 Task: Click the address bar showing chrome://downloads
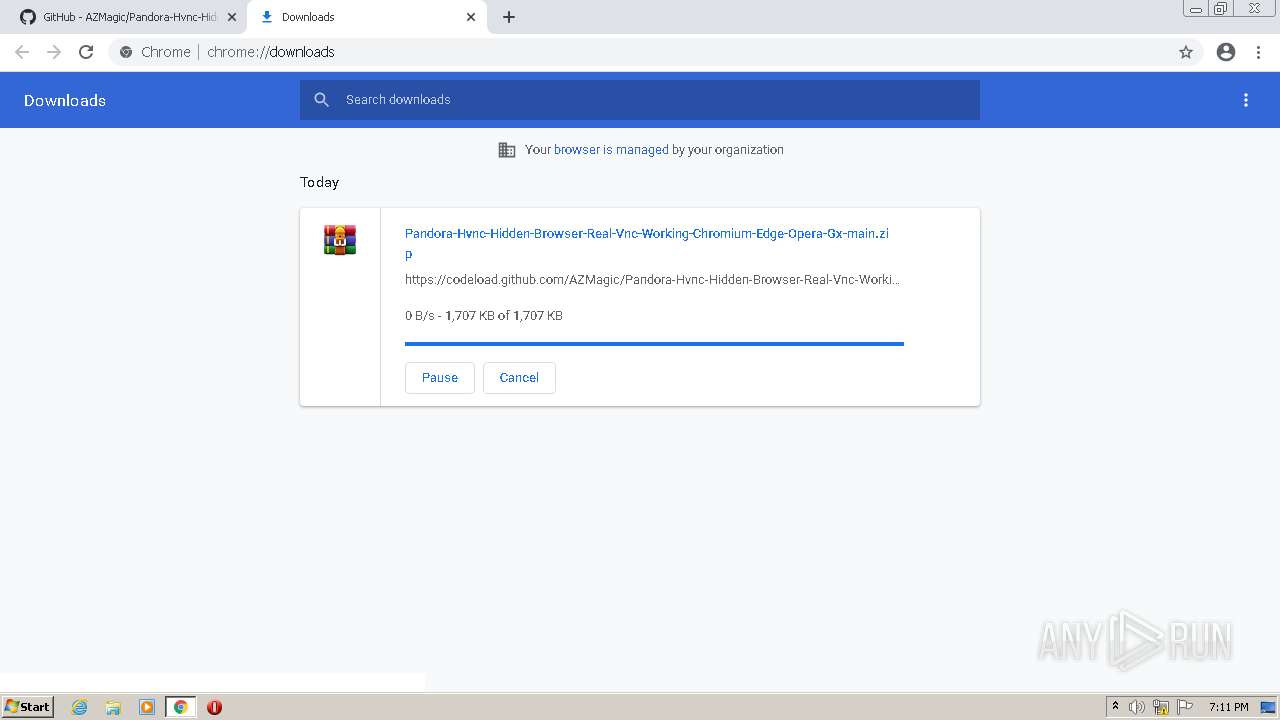pos(640,52)
